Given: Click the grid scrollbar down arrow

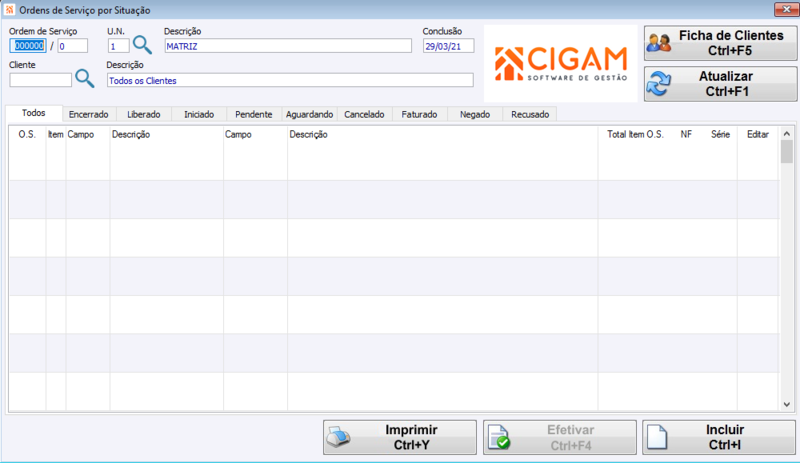Looking at the screenshot, I should (x=787, y=404).
